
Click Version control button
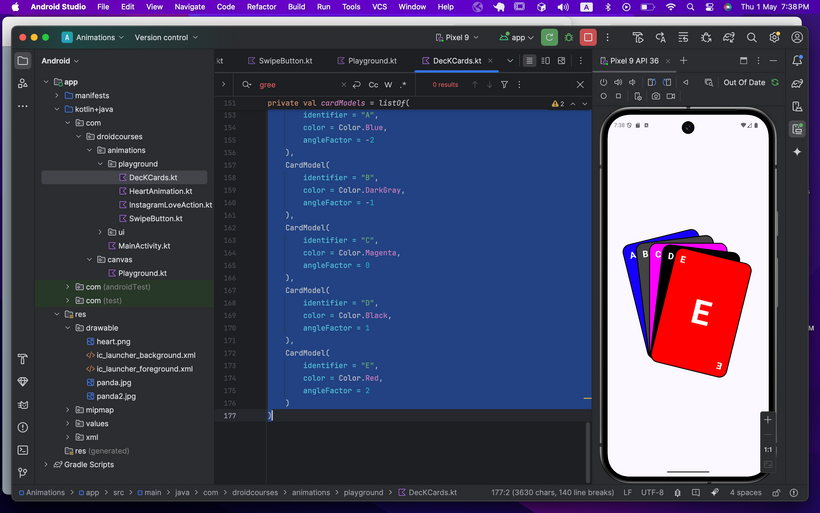pos(166,38)
